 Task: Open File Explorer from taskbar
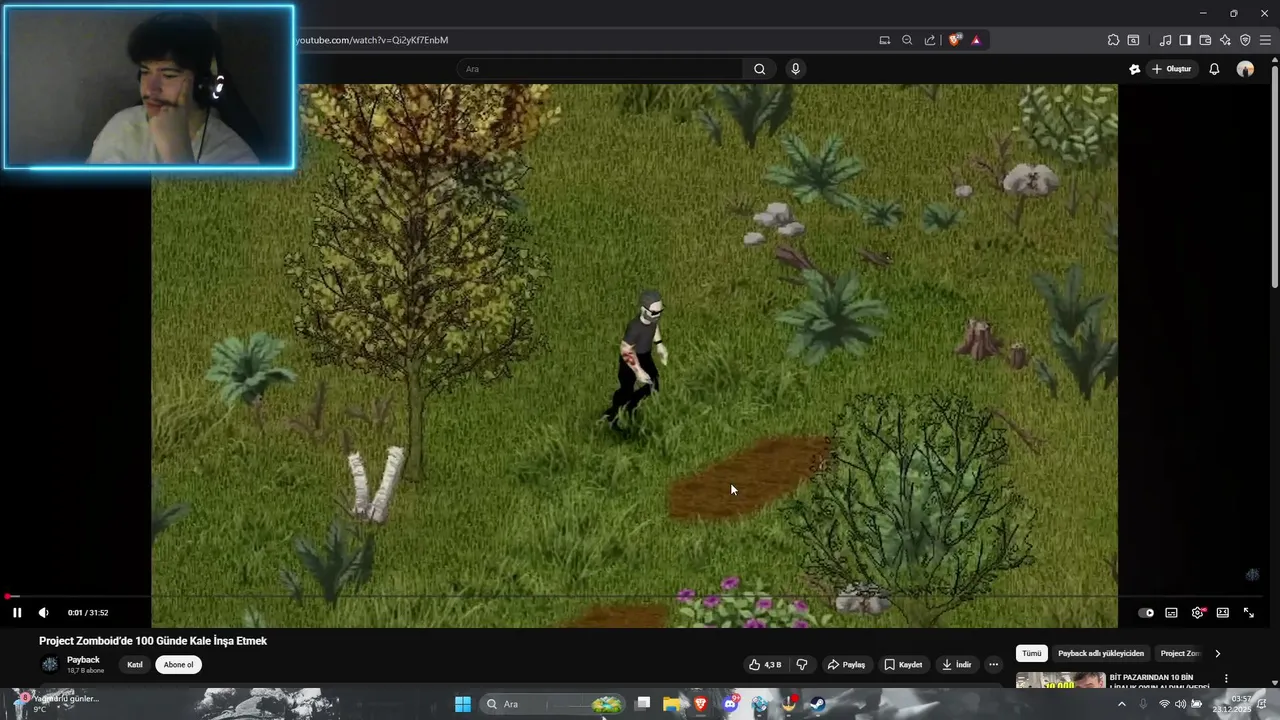point(672,704)
